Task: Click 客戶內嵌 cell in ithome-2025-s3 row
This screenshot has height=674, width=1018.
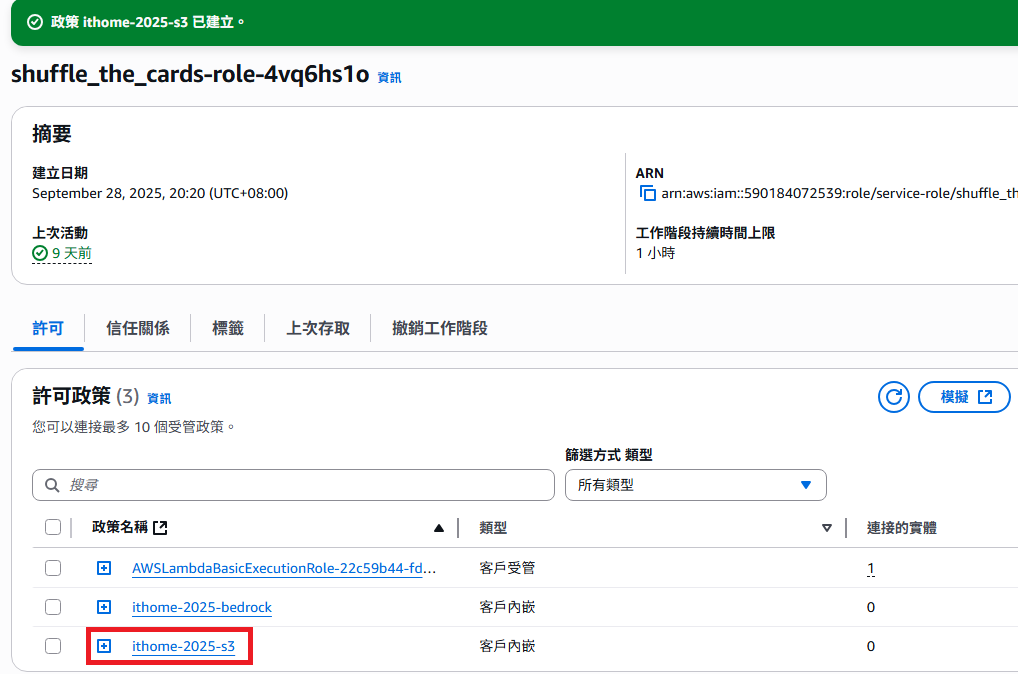Action: pyautogui.click(x=507, y=646)
